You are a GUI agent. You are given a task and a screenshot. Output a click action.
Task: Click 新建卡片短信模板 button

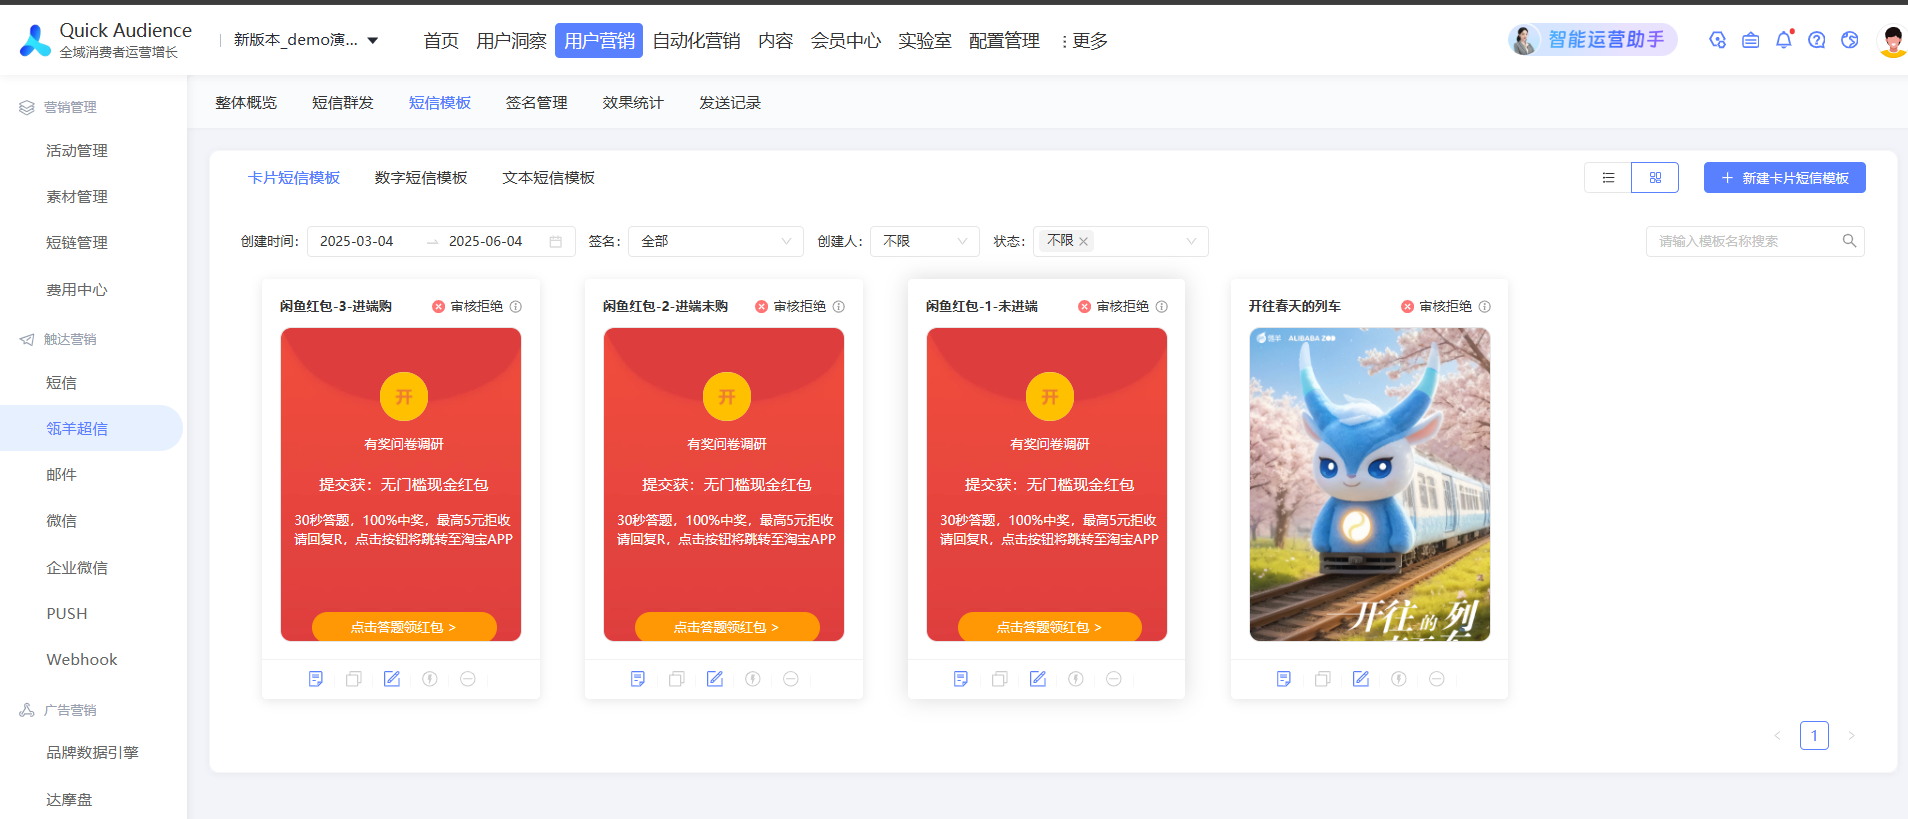(x=1785, y=178)
